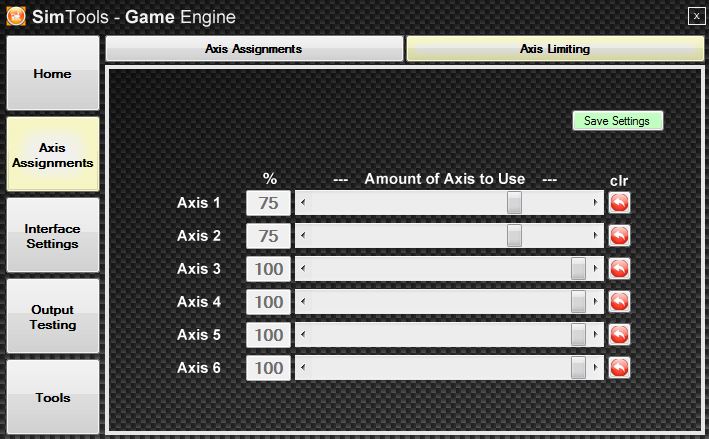This screenshot has height=439, width=709.
Task: Click the Axis 5 percent field showing 100
Action: pos(269,335)
